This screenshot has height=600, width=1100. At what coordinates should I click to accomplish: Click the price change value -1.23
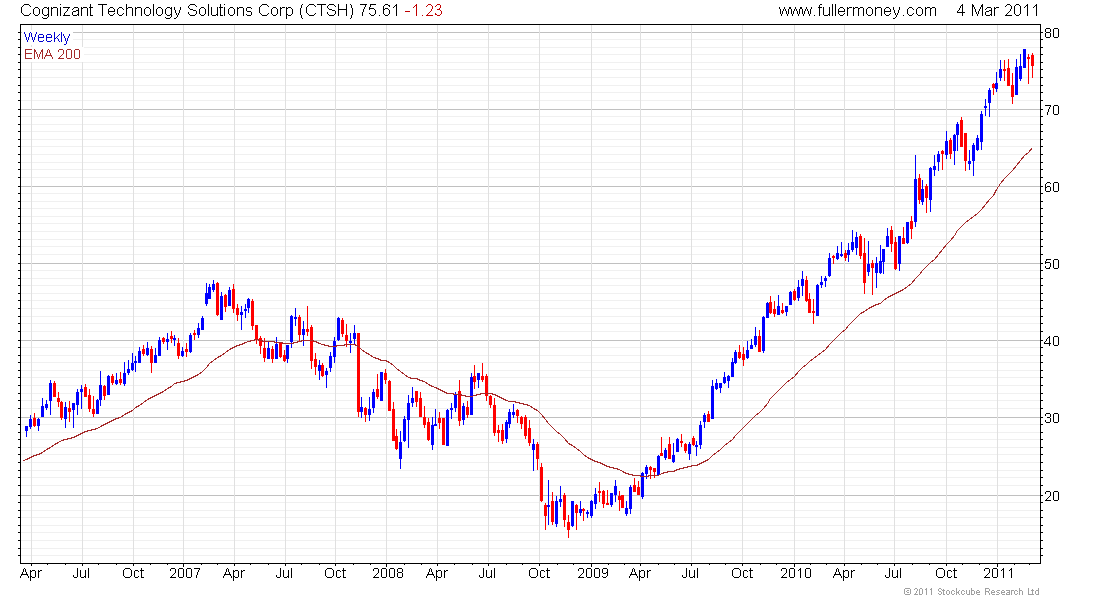(x=423, y=11)
